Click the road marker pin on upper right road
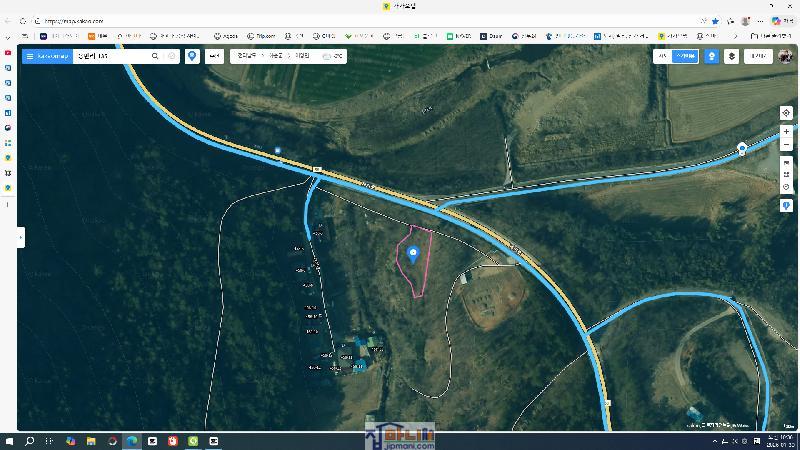Image resolution: width=800 pixels, height=450 pixels. point(742,149)
